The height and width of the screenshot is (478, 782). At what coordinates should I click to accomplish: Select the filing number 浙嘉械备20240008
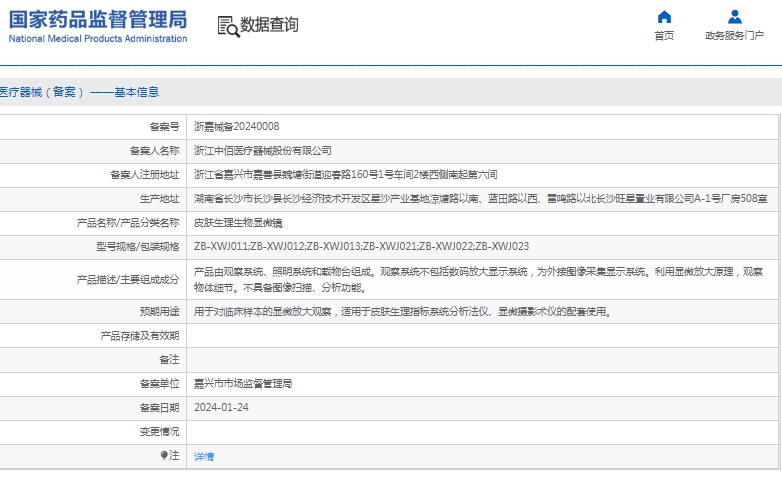(236, 126)
